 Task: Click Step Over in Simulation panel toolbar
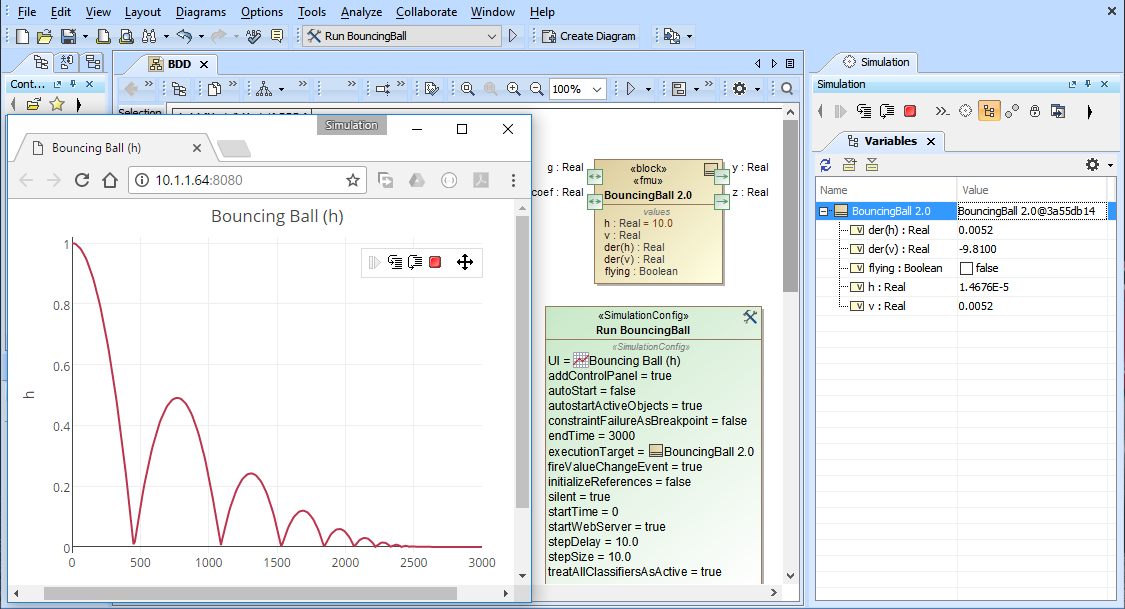887,111
